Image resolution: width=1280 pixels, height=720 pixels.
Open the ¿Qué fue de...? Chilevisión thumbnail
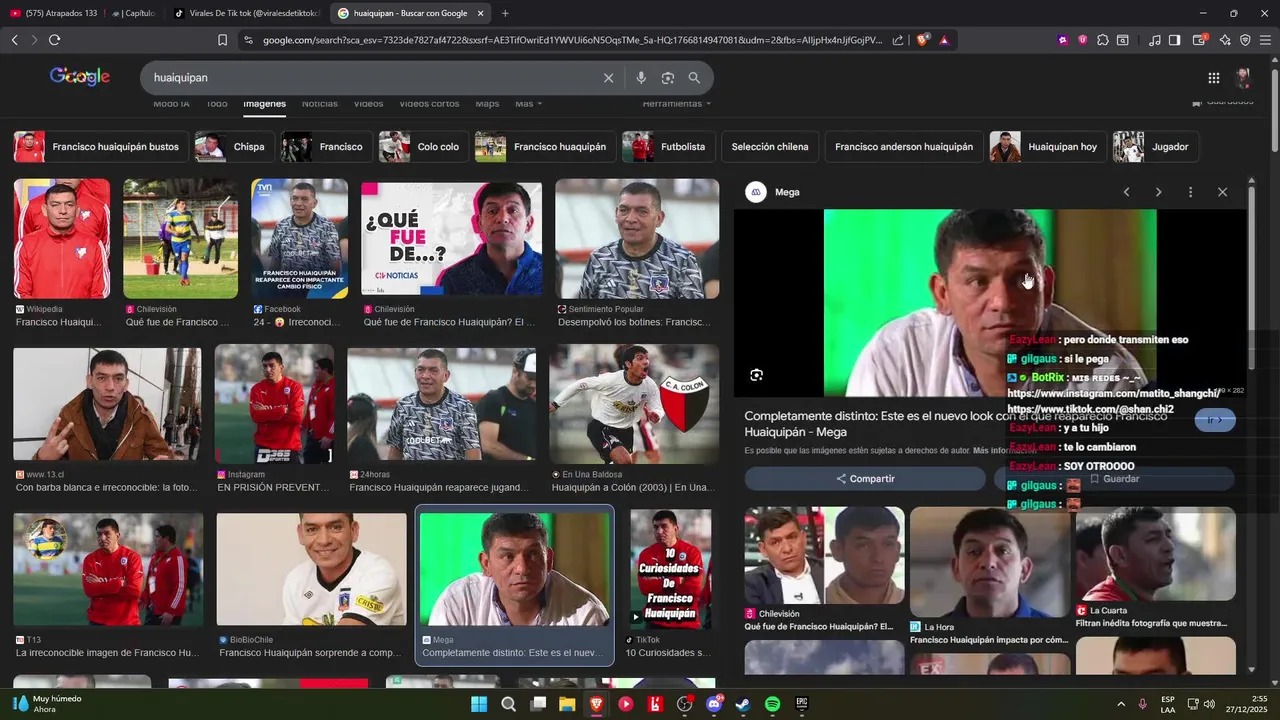pyautogui.click(x=451, y=239)
